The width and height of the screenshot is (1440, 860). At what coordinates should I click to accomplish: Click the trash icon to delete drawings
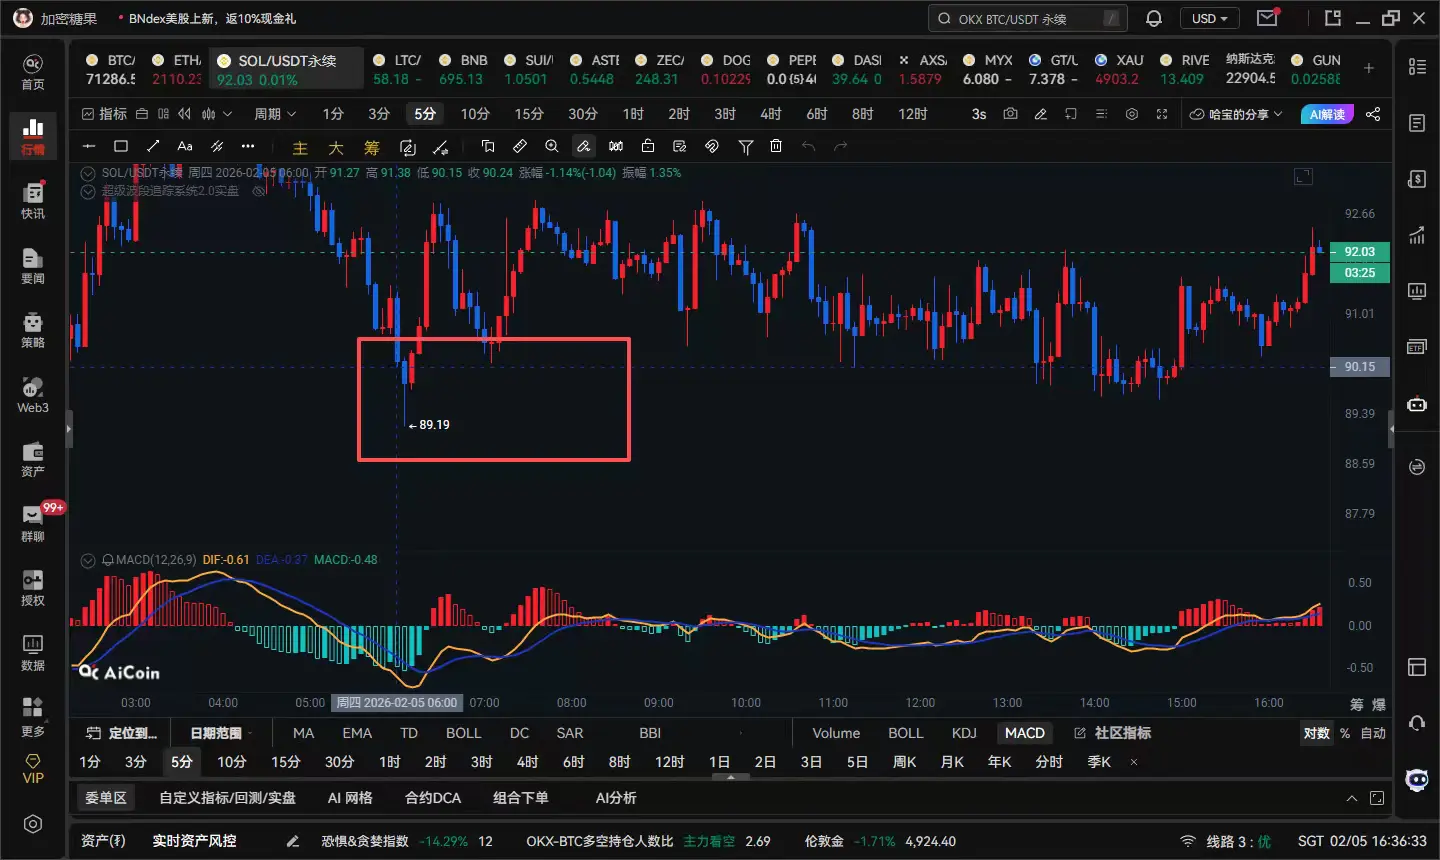pos(776,146)
